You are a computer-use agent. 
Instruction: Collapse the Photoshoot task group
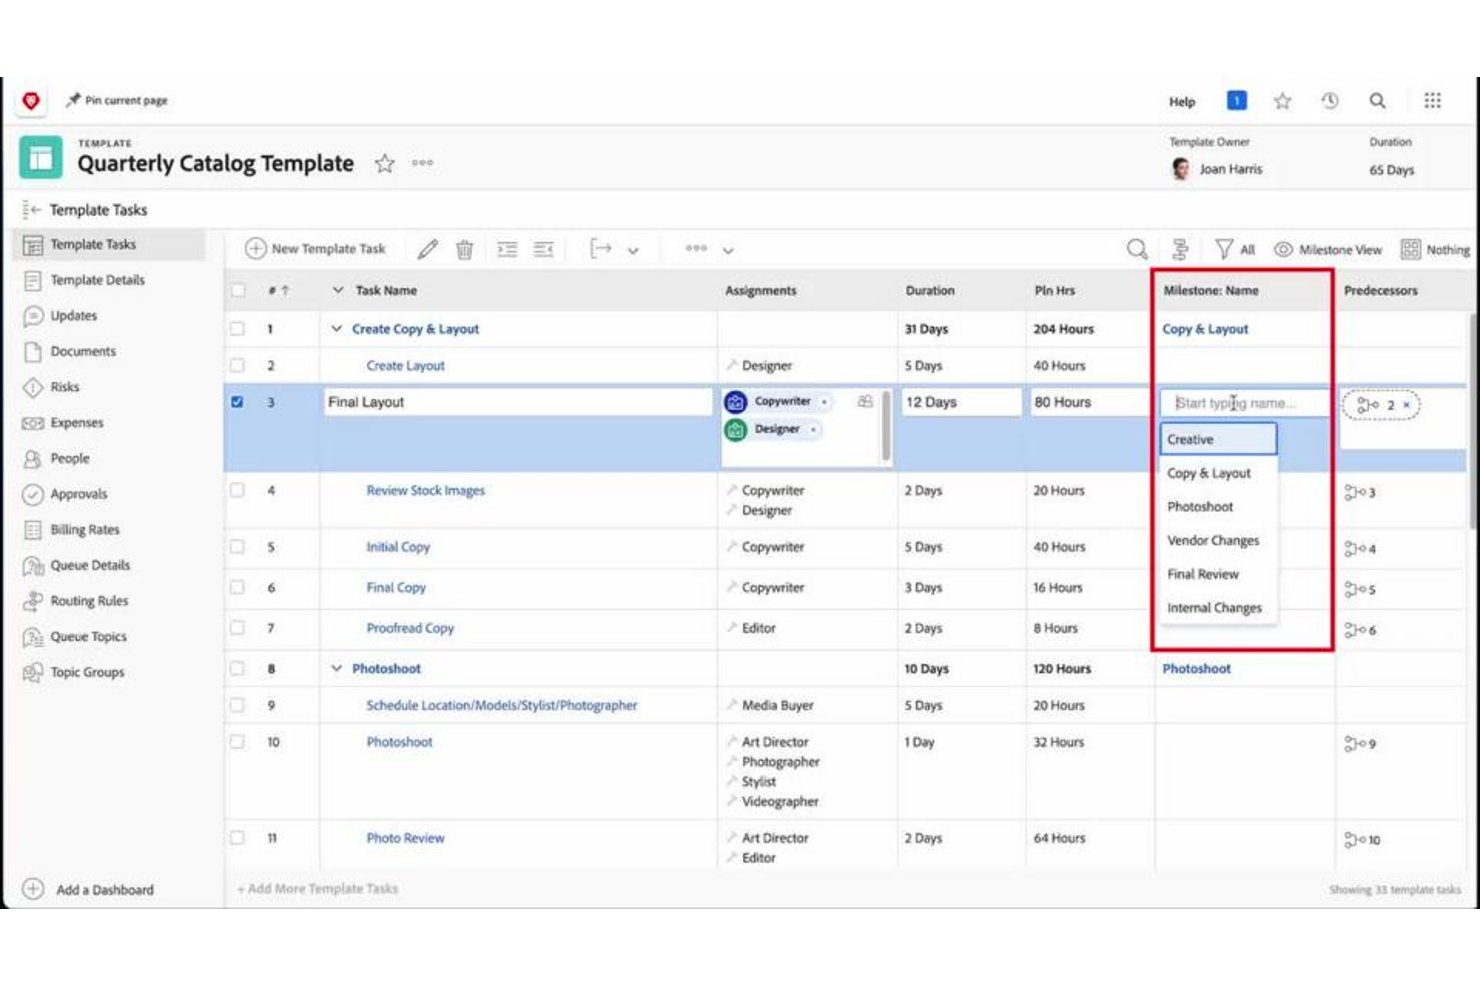coord(337,668)
